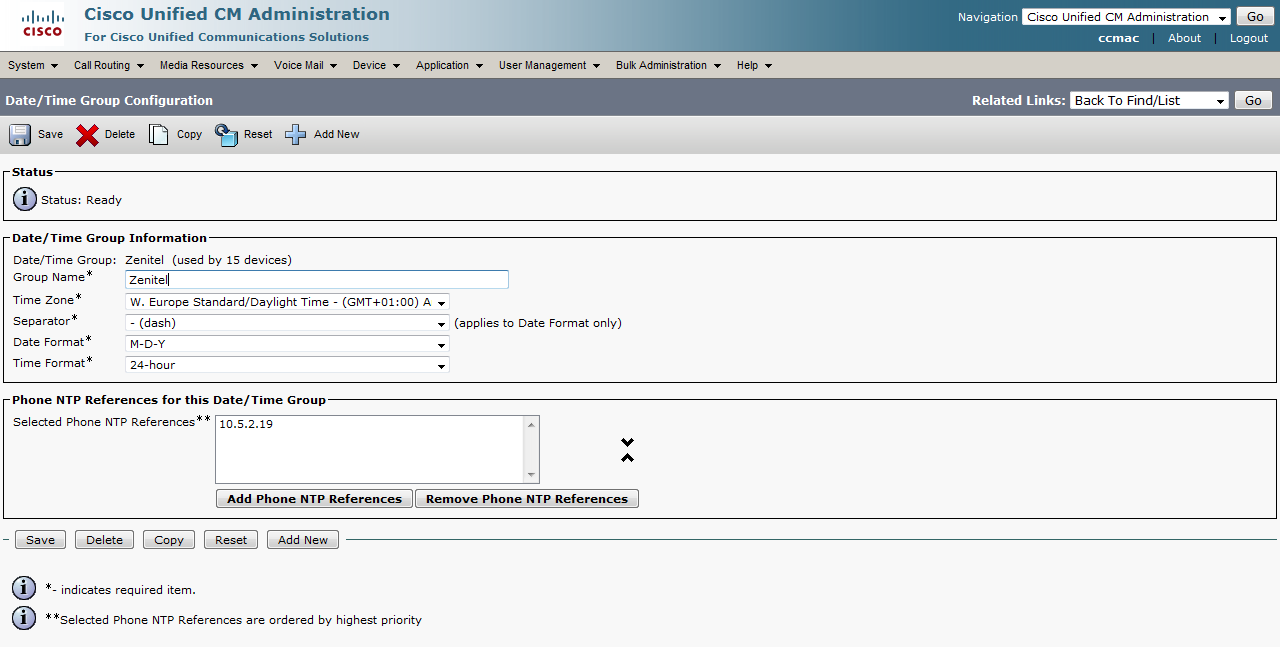The image size is (1280, 647).
Task: Open the Time Zone dropdown
Action: (287, 302)
